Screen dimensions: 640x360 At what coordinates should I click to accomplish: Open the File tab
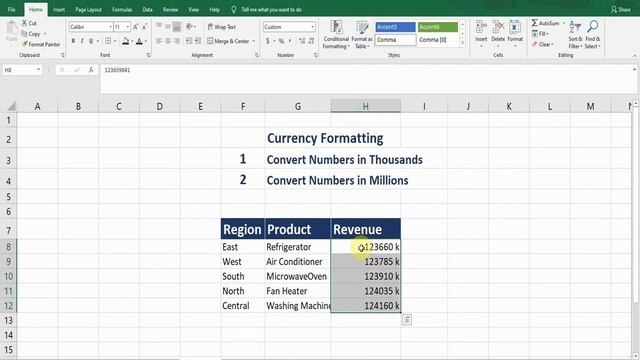tap(11, 9)
